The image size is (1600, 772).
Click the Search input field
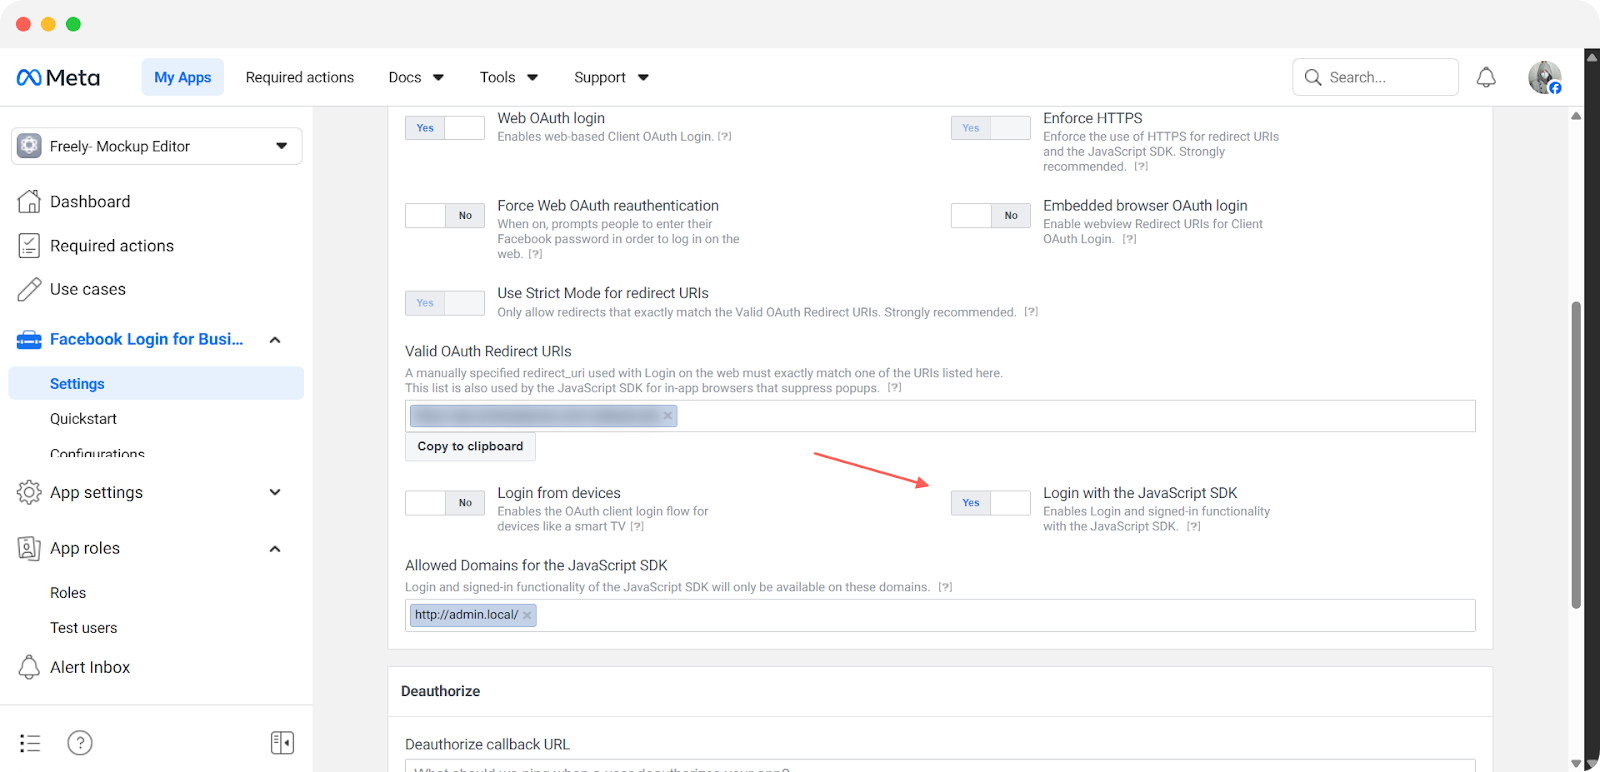pos(1376,77)
